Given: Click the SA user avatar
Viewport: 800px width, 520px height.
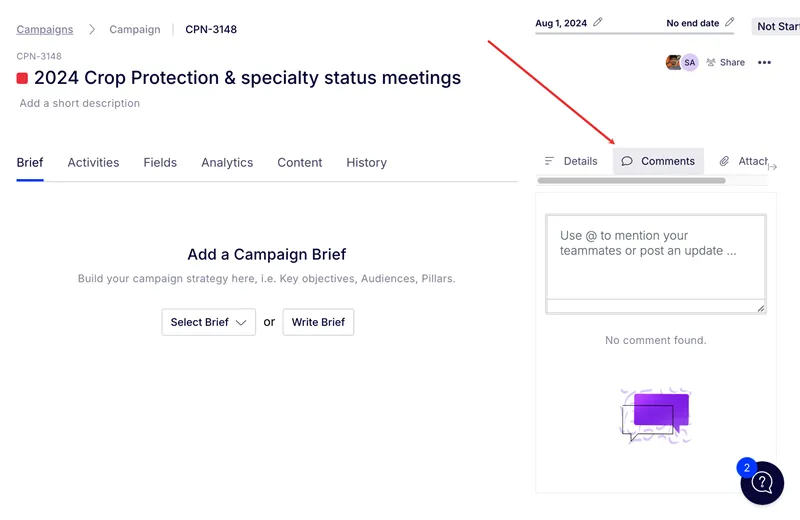Looking at the screenshot, I should click(689, 62).
